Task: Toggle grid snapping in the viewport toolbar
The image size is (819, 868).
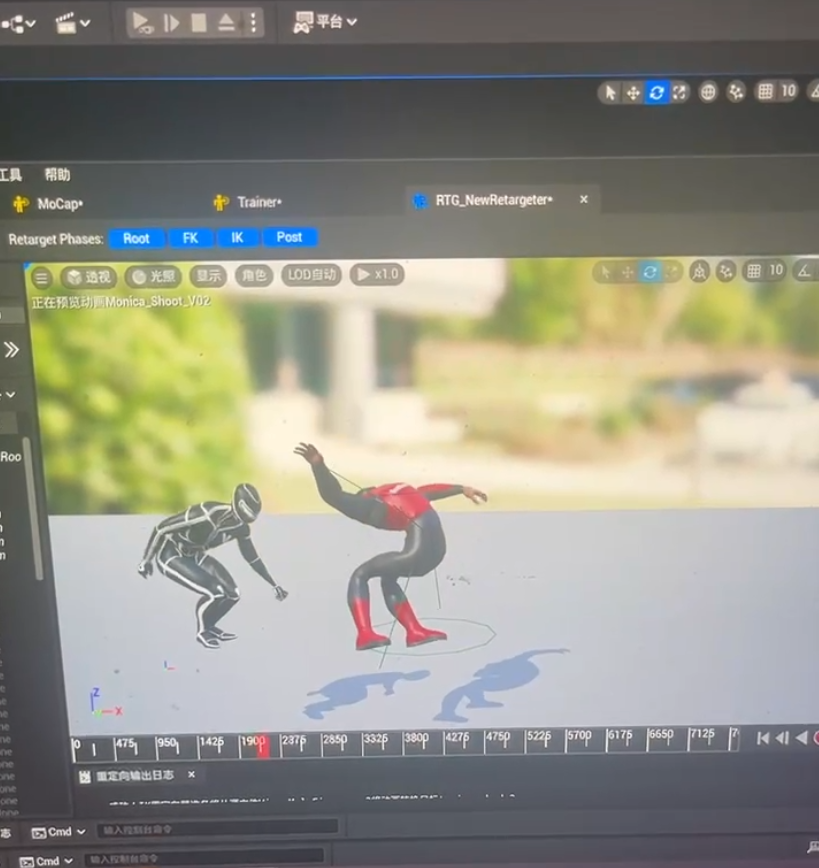Action: tap(754, 271)
